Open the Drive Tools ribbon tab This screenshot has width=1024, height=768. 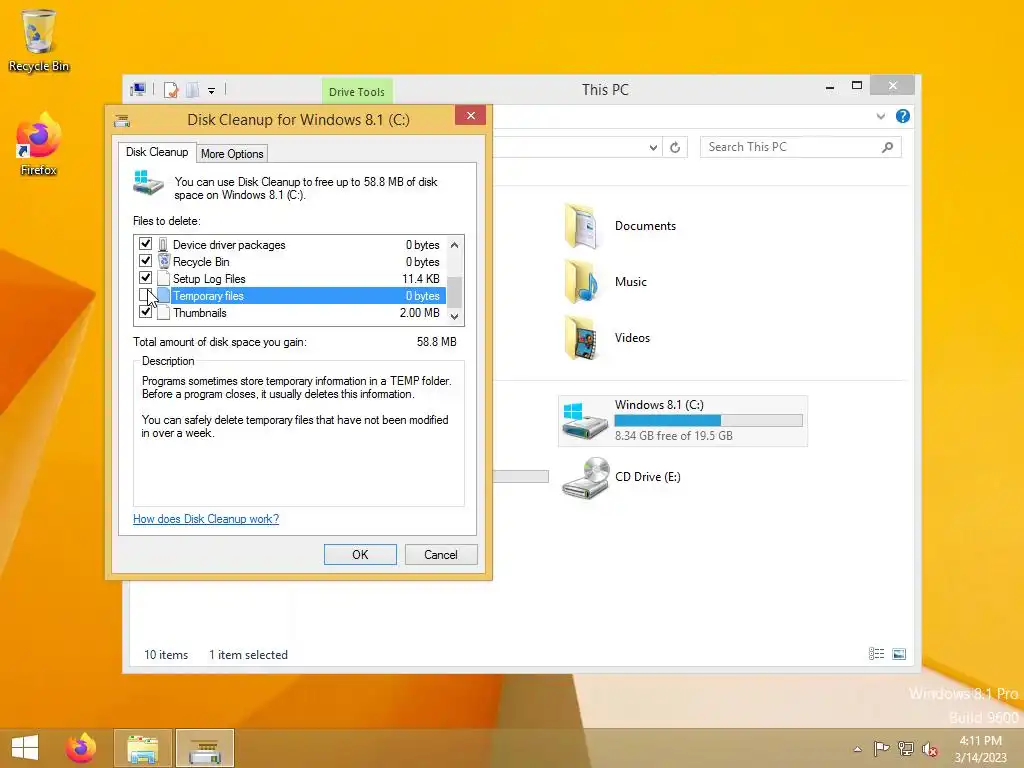click(357, 92)
